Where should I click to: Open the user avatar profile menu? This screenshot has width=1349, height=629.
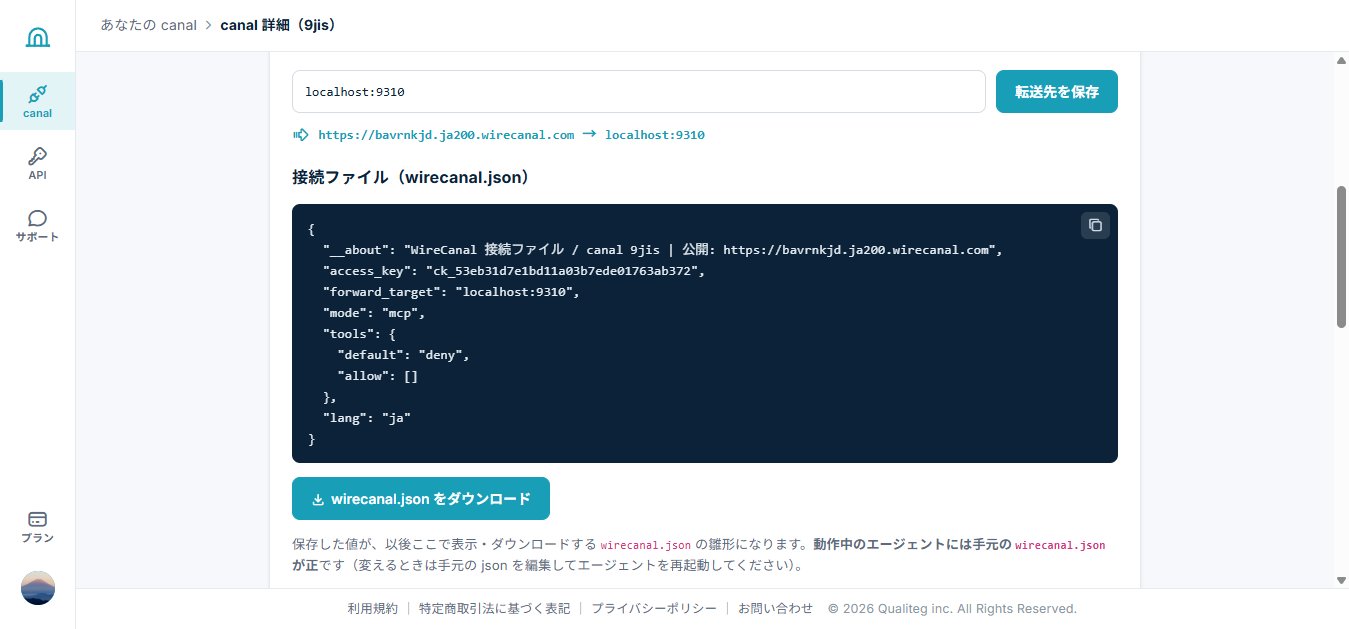[38, 588]
